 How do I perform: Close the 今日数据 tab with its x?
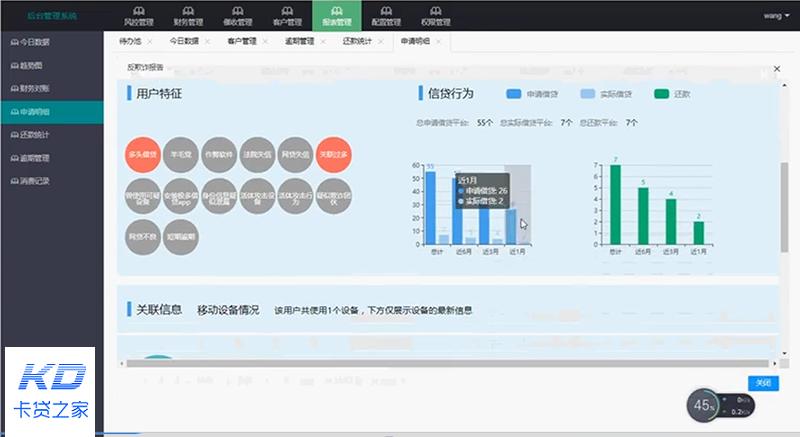tap(208, 41)
